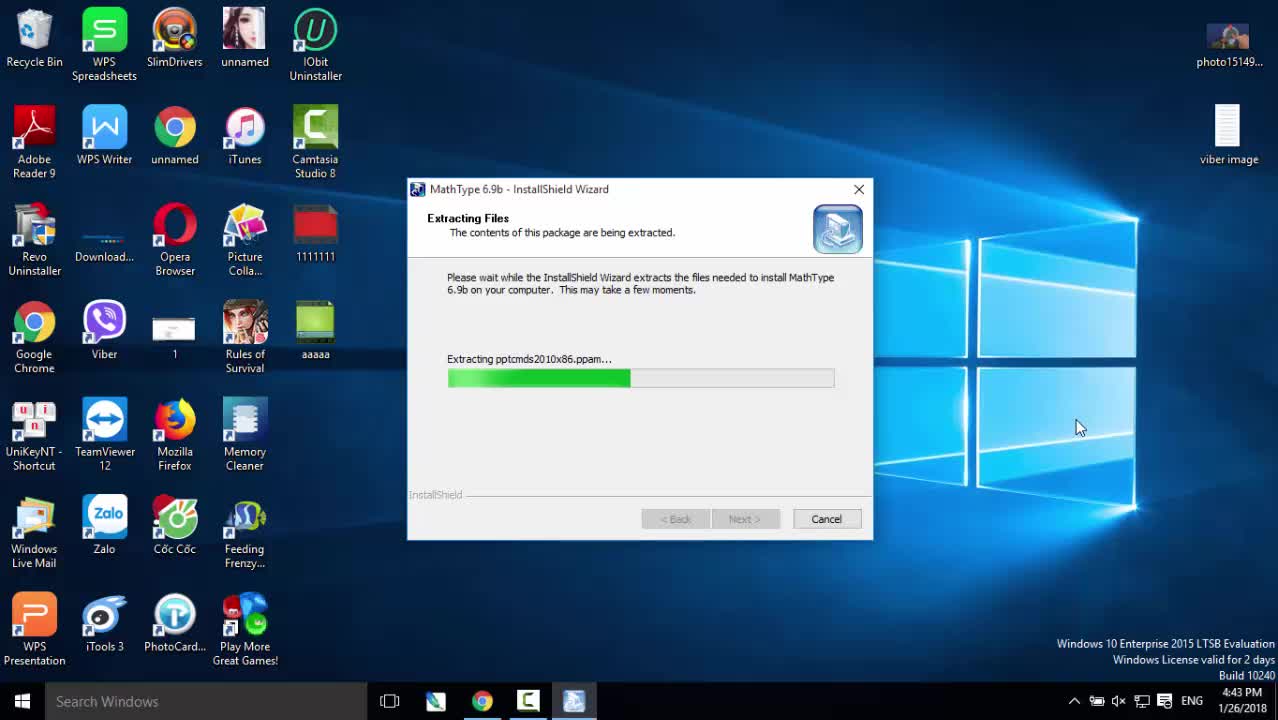Select the Opera Browser desktop icon
This screenshot has height=720, width=1278.
pos(175,240)
